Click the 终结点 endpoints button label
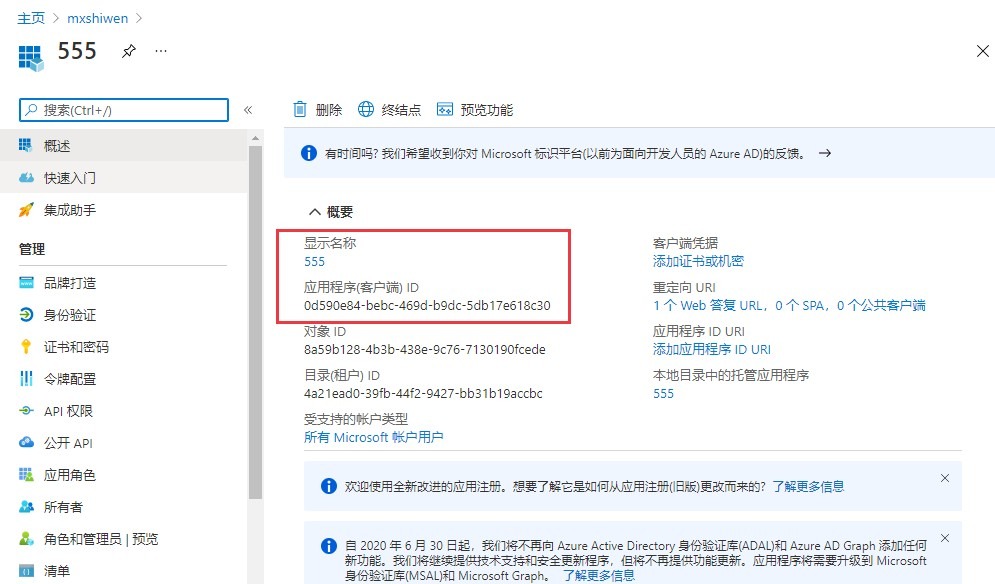 (x=401, y=110)
